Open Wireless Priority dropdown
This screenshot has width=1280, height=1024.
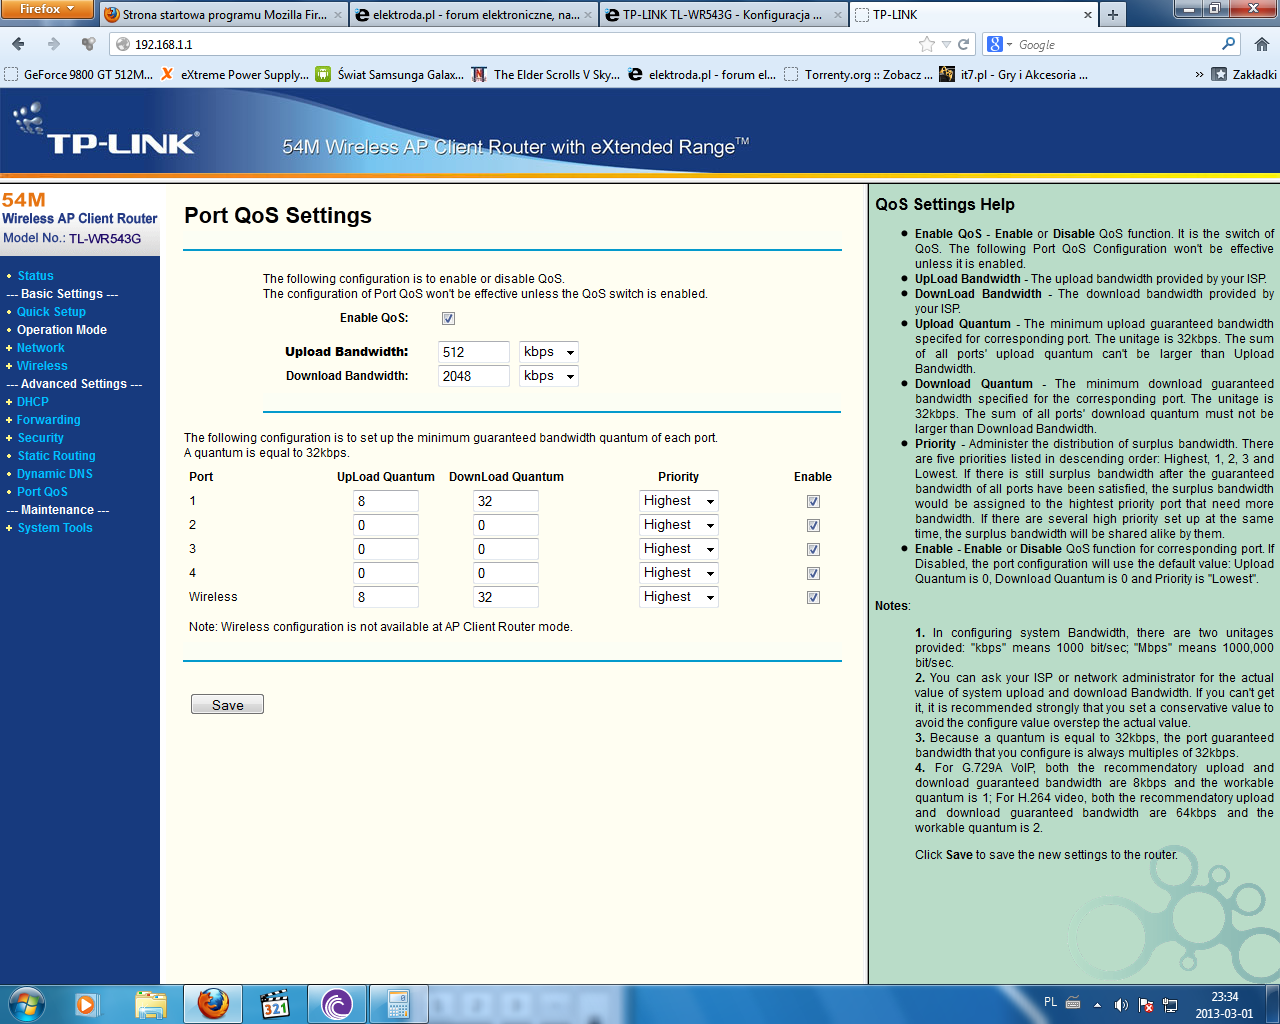point(679,597)
